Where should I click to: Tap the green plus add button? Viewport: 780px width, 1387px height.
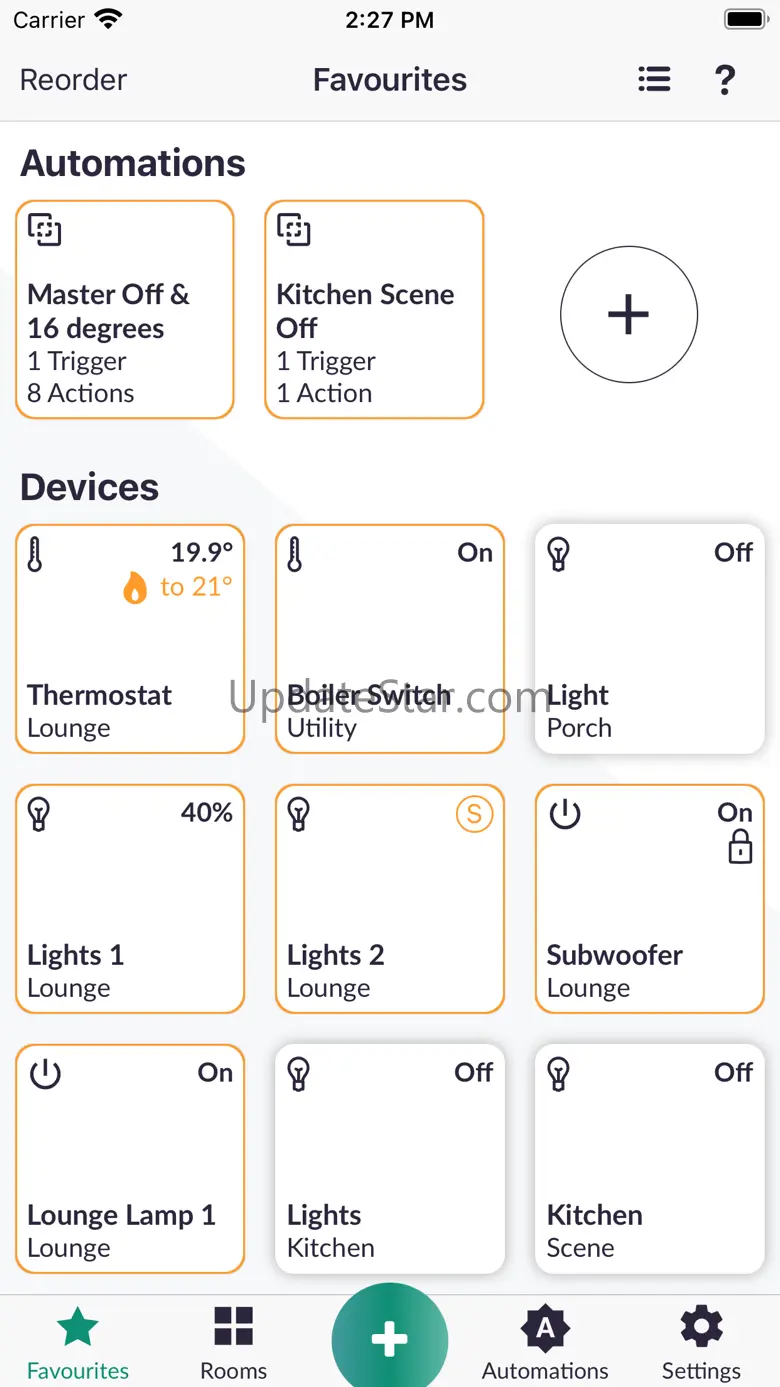(x=390, y=1339)
